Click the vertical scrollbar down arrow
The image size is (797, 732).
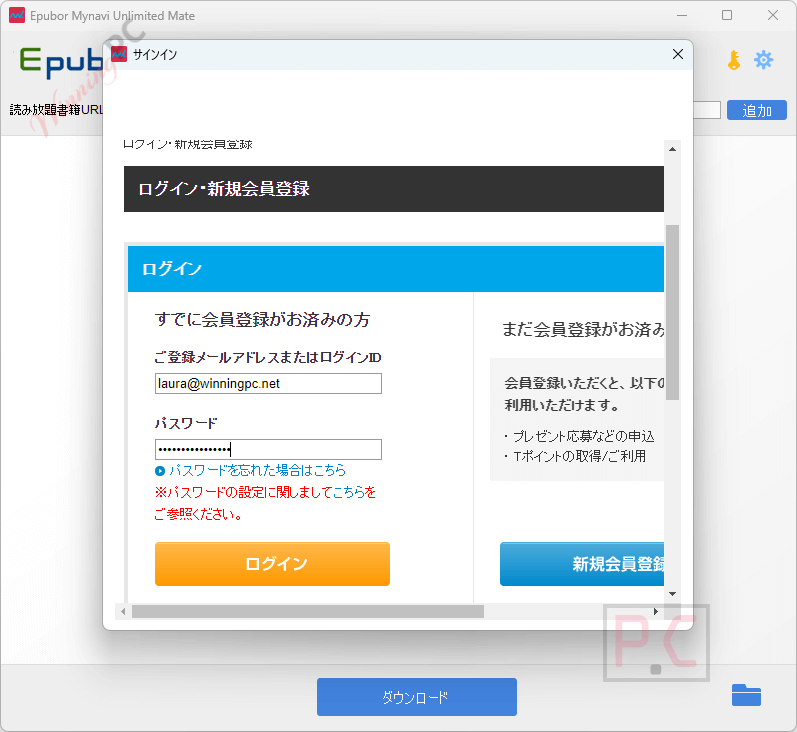pos(672,594)
